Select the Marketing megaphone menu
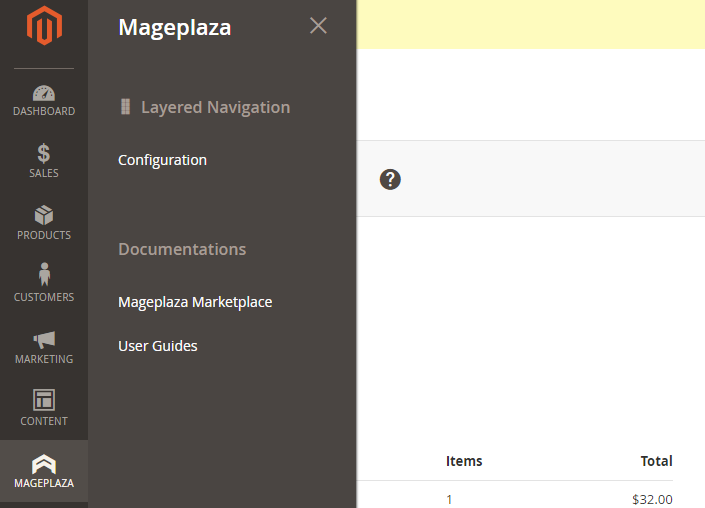This screenshot has width=705, height=508. [44, 347]
